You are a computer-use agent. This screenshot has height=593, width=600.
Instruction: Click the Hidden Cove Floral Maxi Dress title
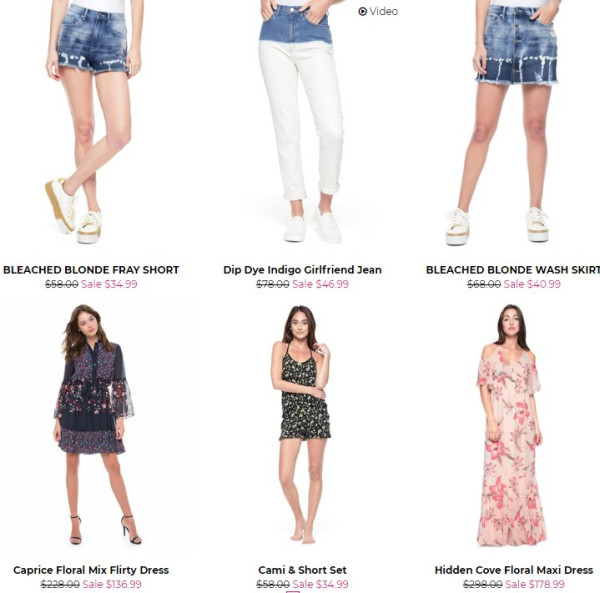[x=514, y=570]
